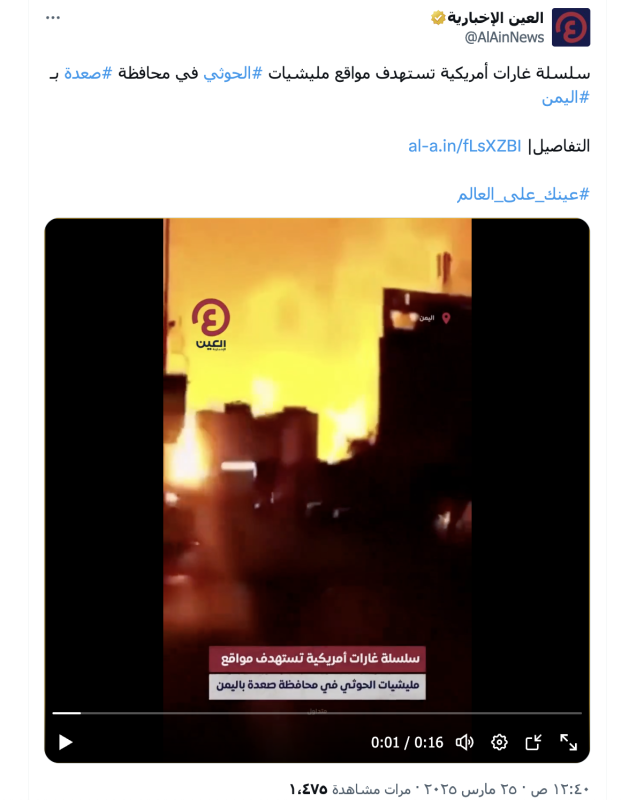Click the gold verified badge
621x800 pixels.
coord(438,18)
